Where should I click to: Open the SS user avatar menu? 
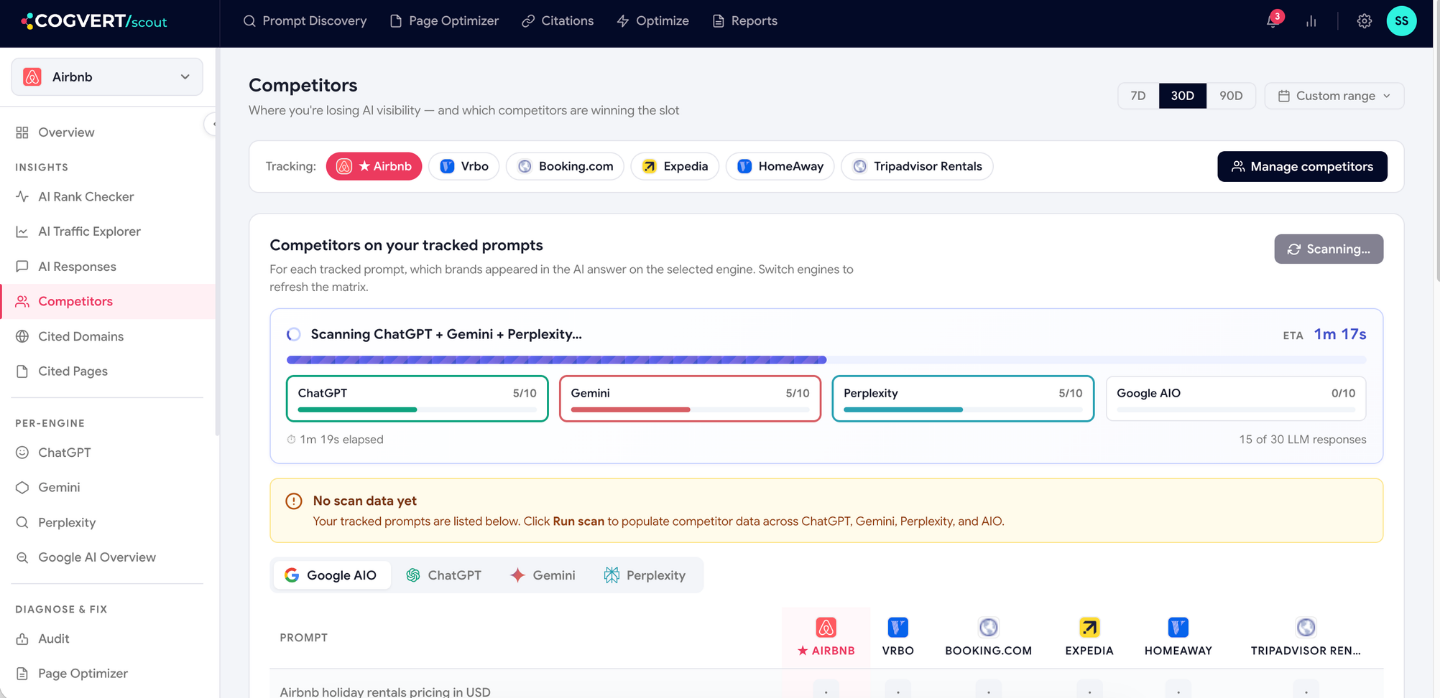tap(1401, 20)
